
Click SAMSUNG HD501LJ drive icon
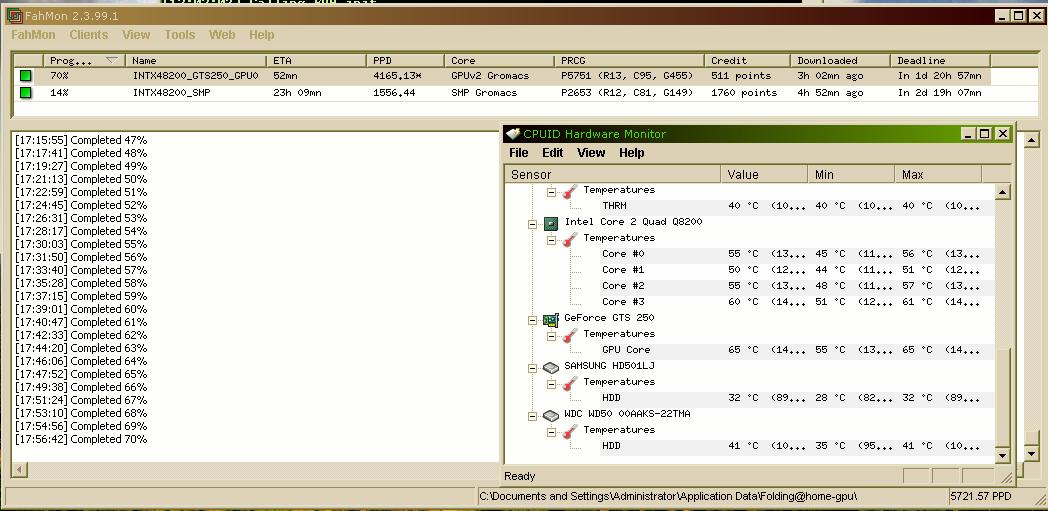[x=551, y=367]
